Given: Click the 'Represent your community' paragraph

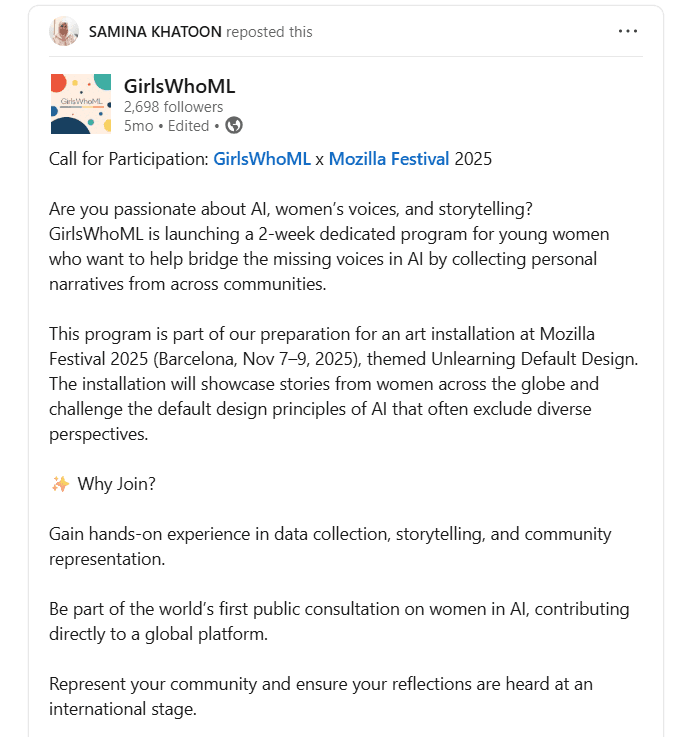Looking at the screenshot, I should click(x=320, y=696).
